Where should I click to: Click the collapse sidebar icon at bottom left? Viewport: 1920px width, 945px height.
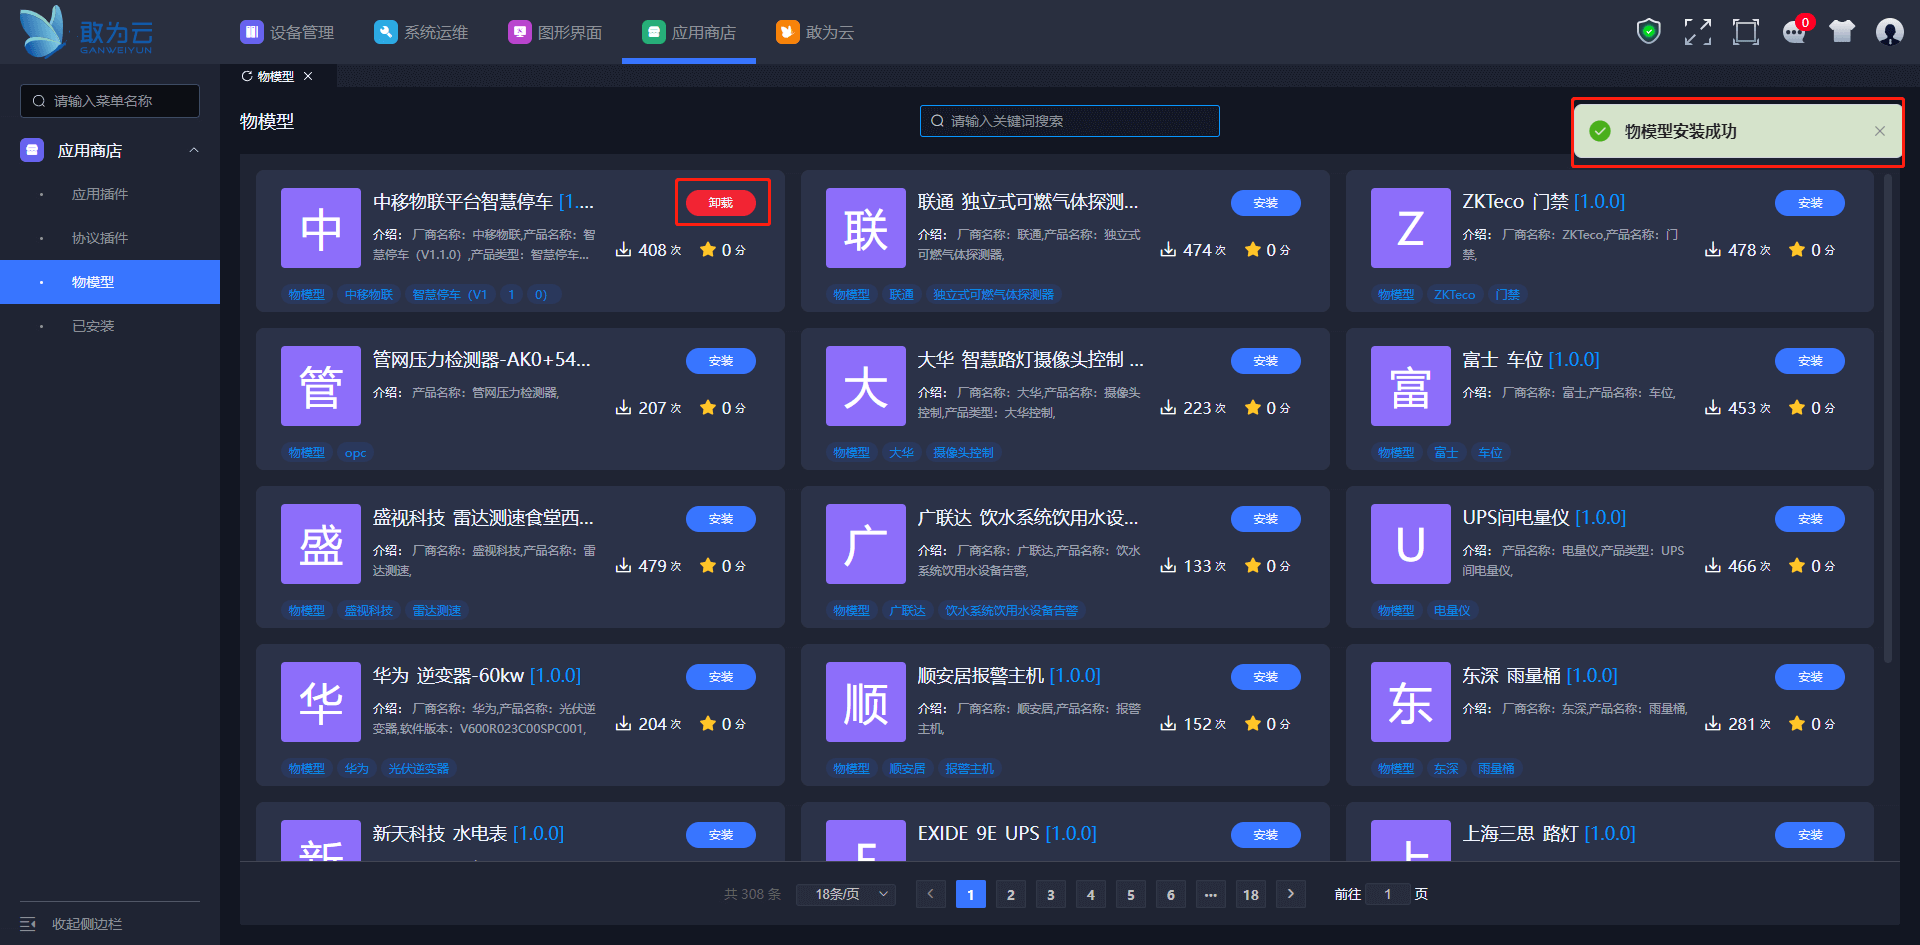tap(28, 924)
